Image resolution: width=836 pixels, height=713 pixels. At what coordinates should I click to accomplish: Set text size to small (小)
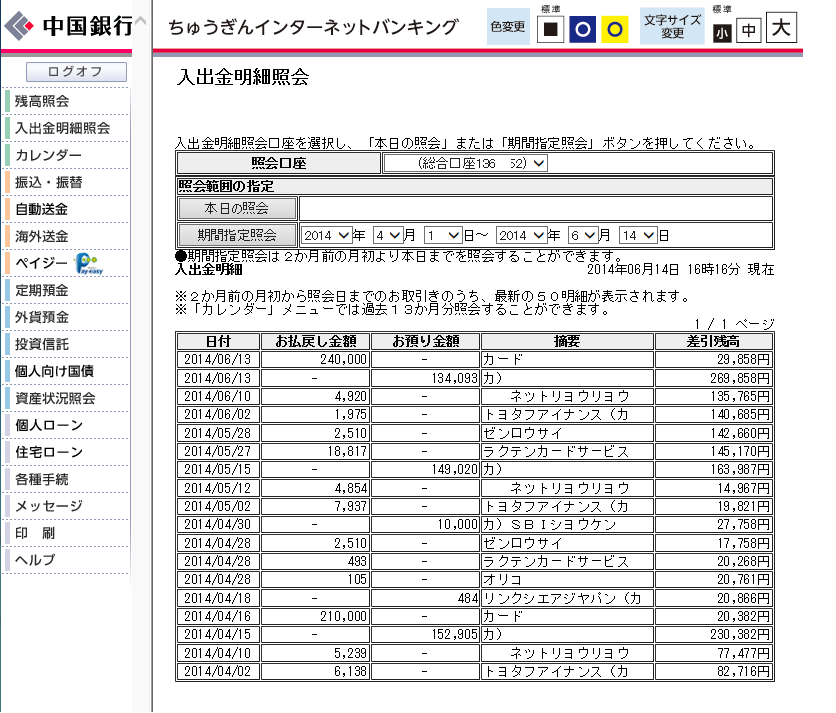pos(722,34)
